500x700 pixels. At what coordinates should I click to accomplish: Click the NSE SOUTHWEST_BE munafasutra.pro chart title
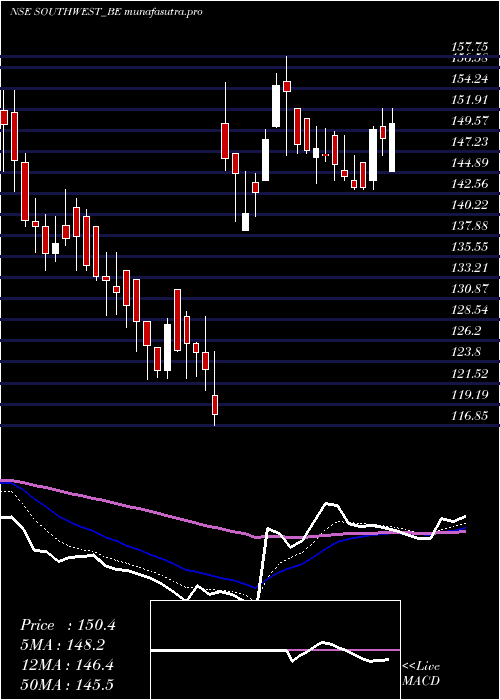[106, 12]
